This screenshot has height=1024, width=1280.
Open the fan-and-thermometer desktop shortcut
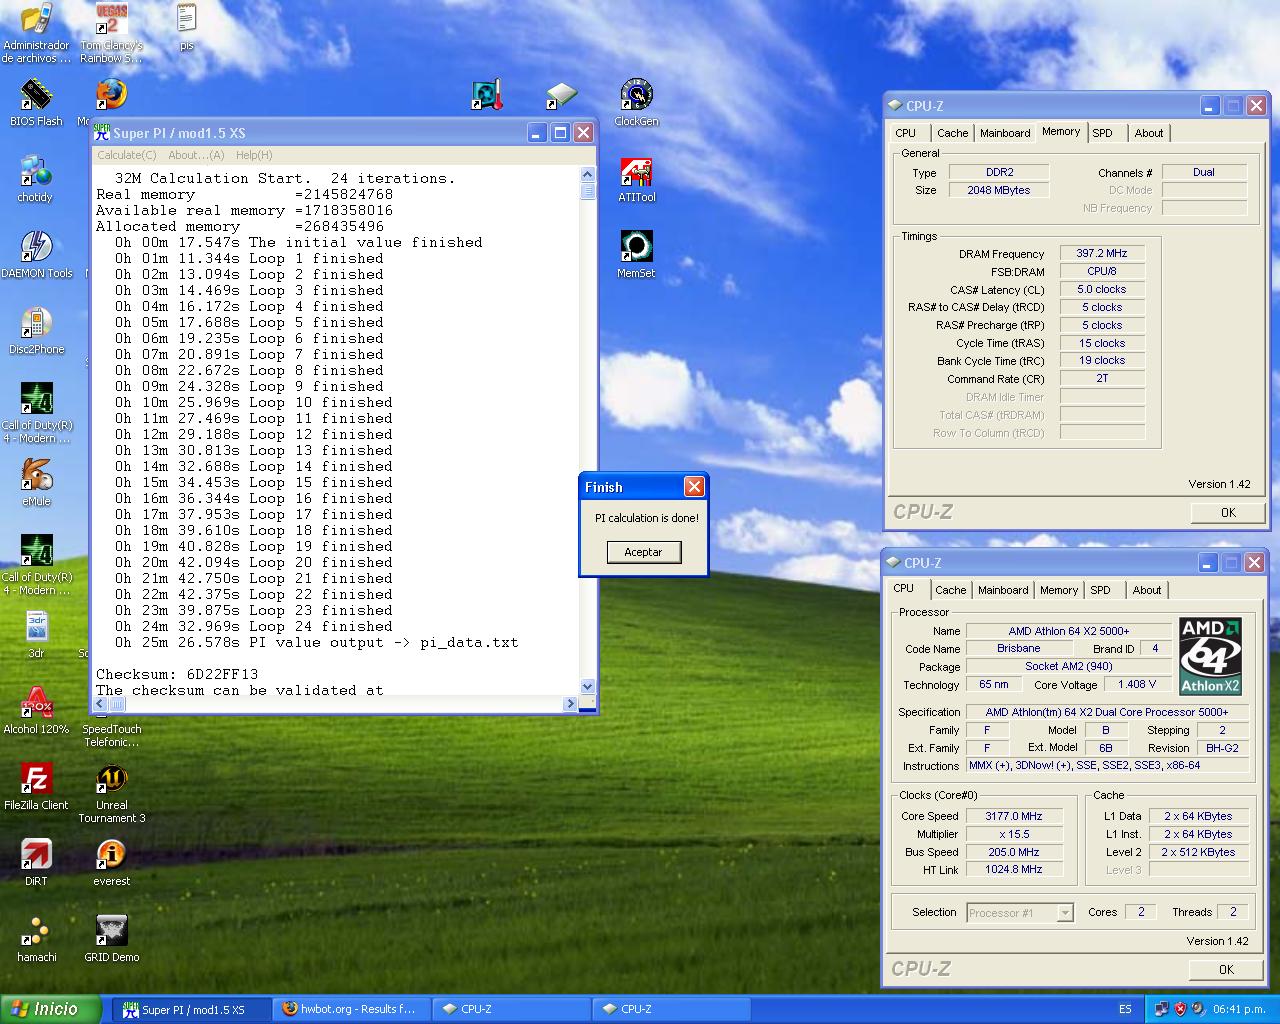coord(487,95)
